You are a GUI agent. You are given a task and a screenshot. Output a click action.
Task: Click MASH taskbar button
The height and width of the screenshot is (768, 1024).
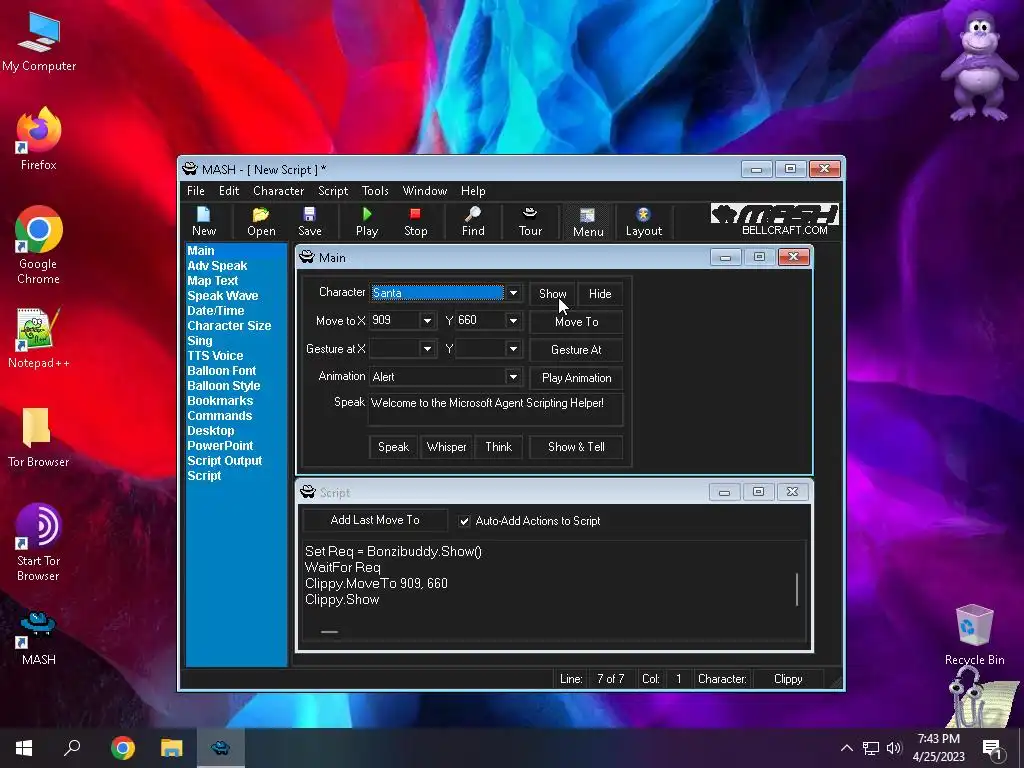pos(221,748)
